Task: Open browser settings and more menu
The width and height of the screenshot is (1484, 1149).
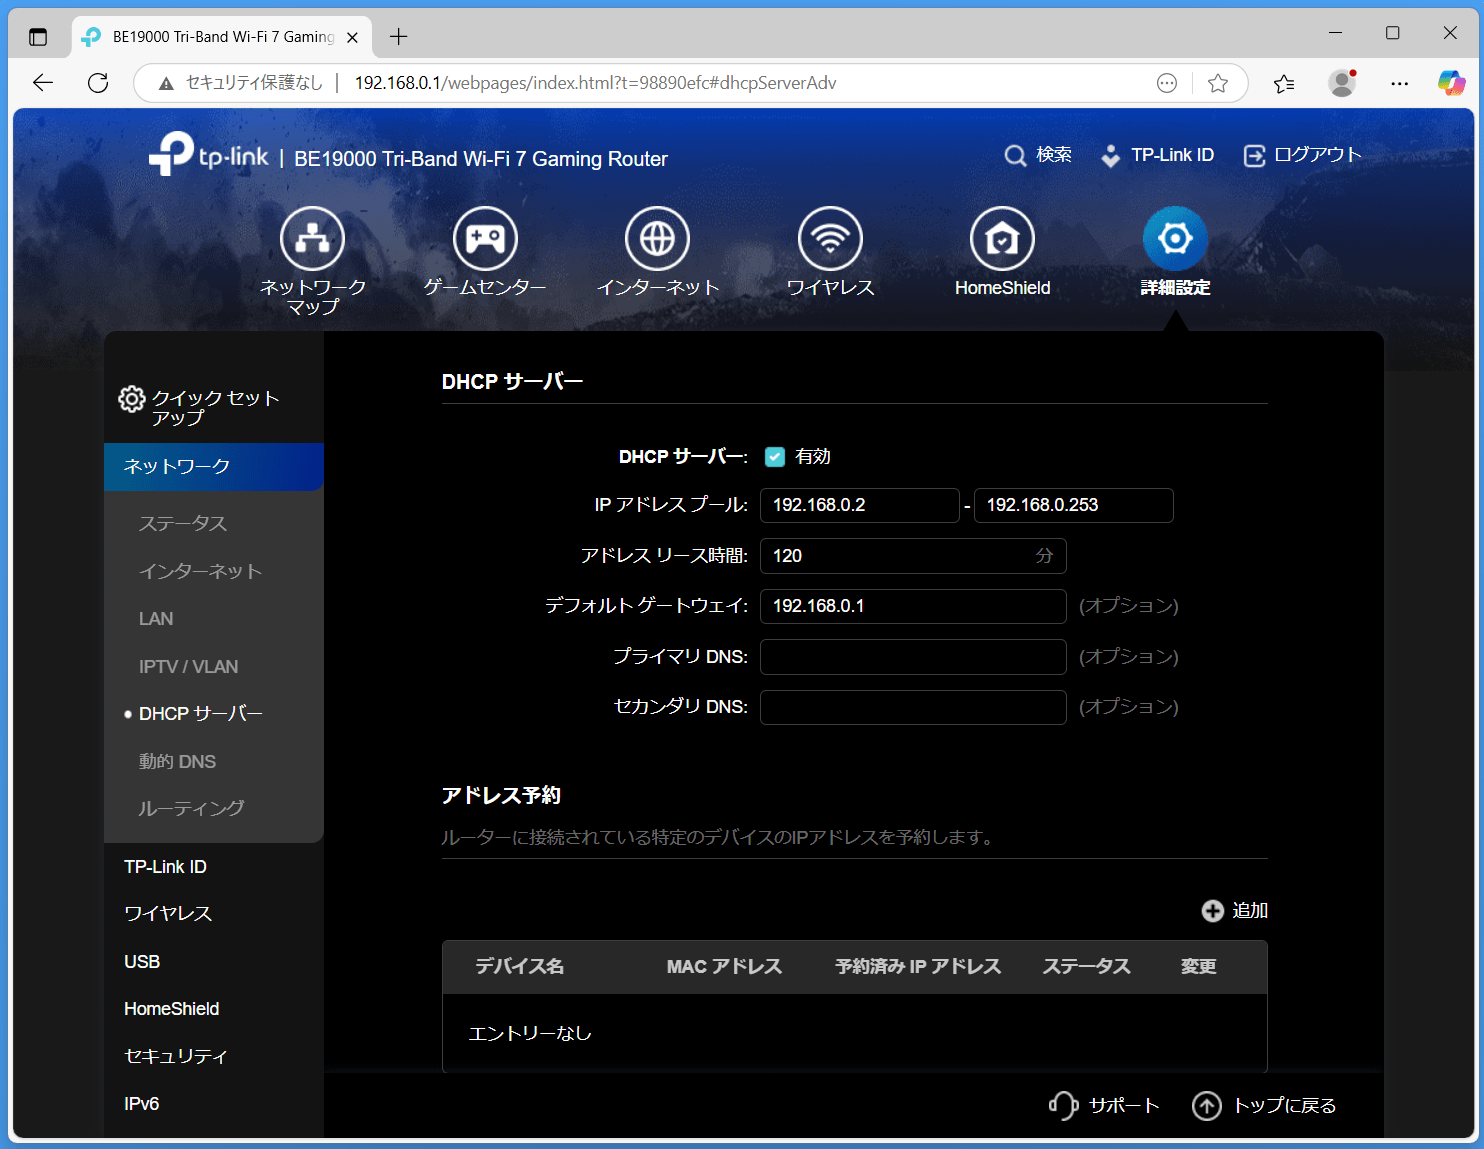Action: pos(1399,83)
